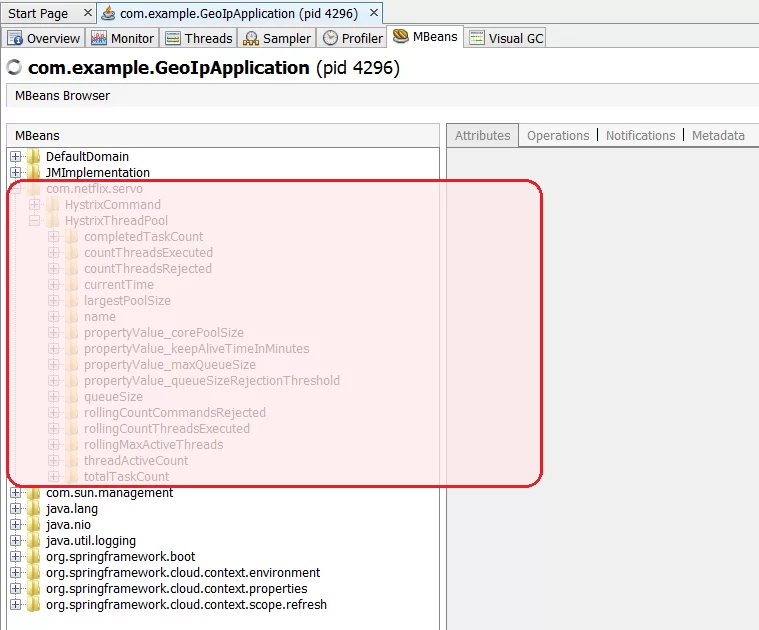This screenshot has height=630, width=759.
Task: Click the Monitor chart icon
Action: pos(99,38)
